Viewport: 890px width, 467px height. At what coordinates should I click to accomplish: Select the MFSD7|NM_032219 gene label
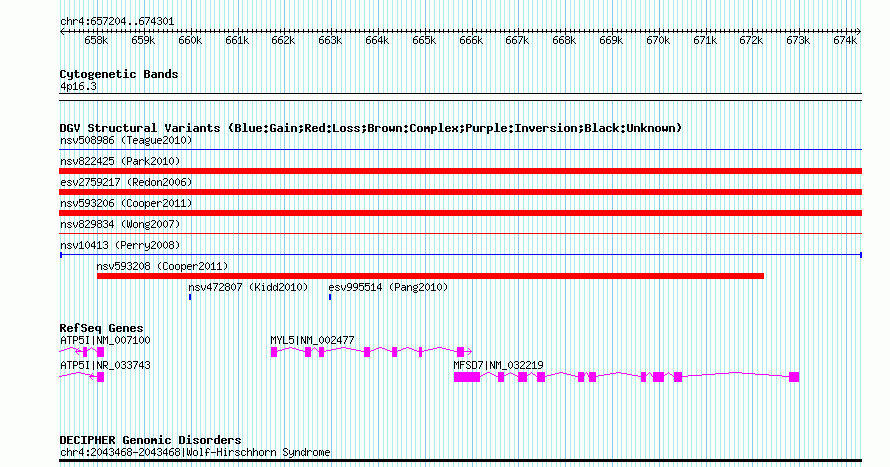click(x=498, y=365)
